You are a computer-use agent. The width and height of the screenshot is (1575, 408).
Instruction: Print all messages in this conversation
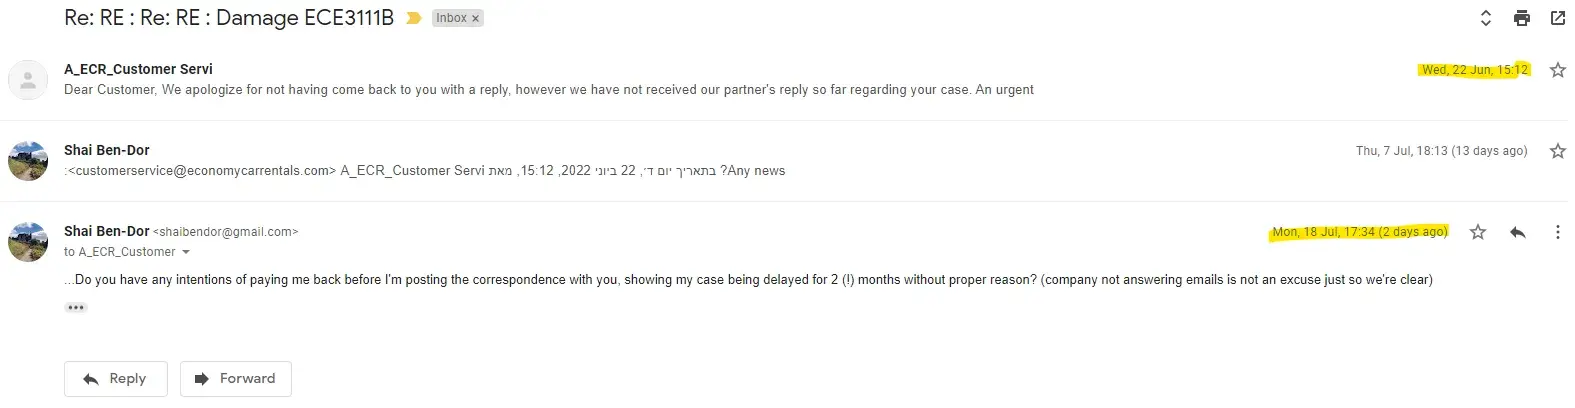(1521, 18)
